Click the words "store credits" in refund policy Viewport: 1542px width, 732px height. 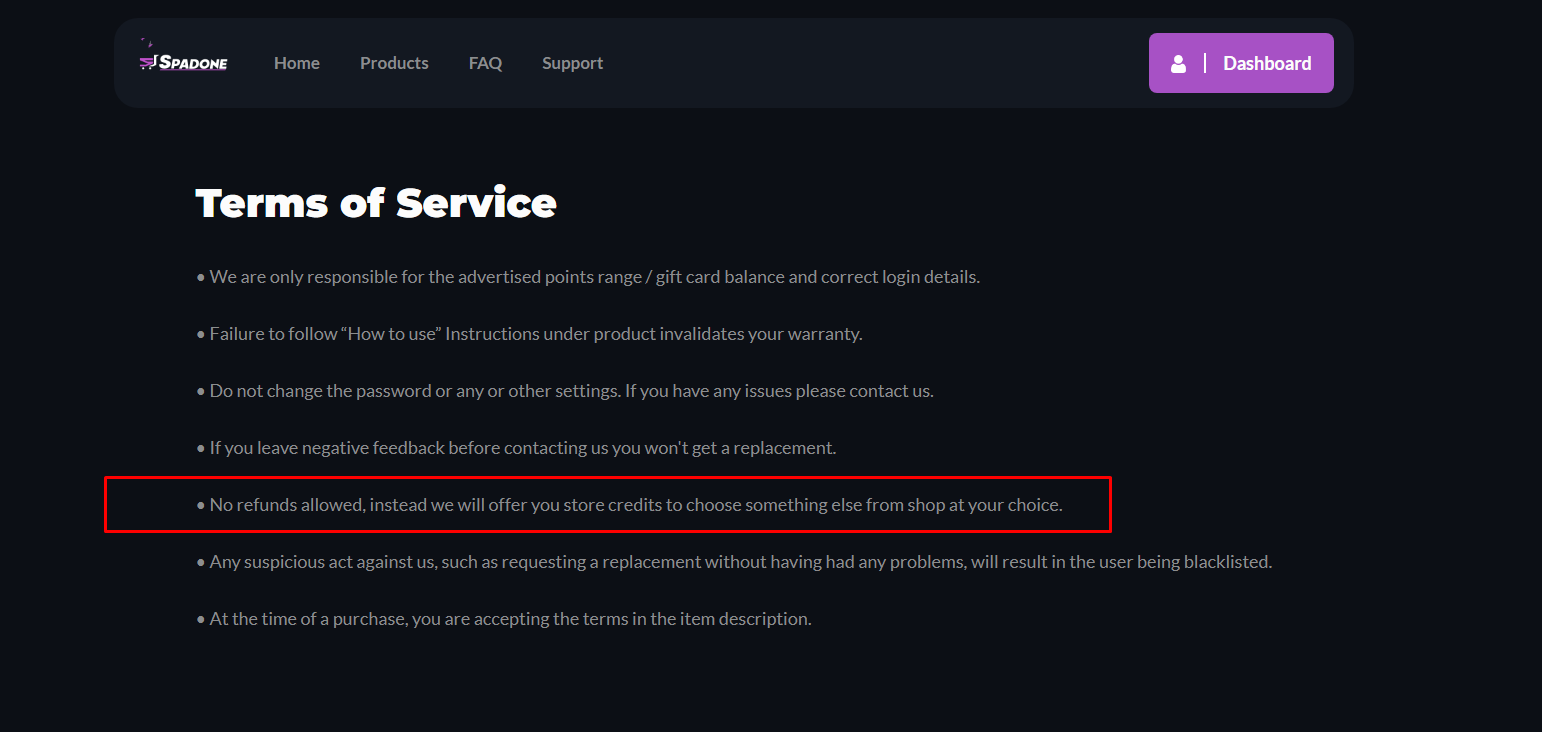[612, 505]
